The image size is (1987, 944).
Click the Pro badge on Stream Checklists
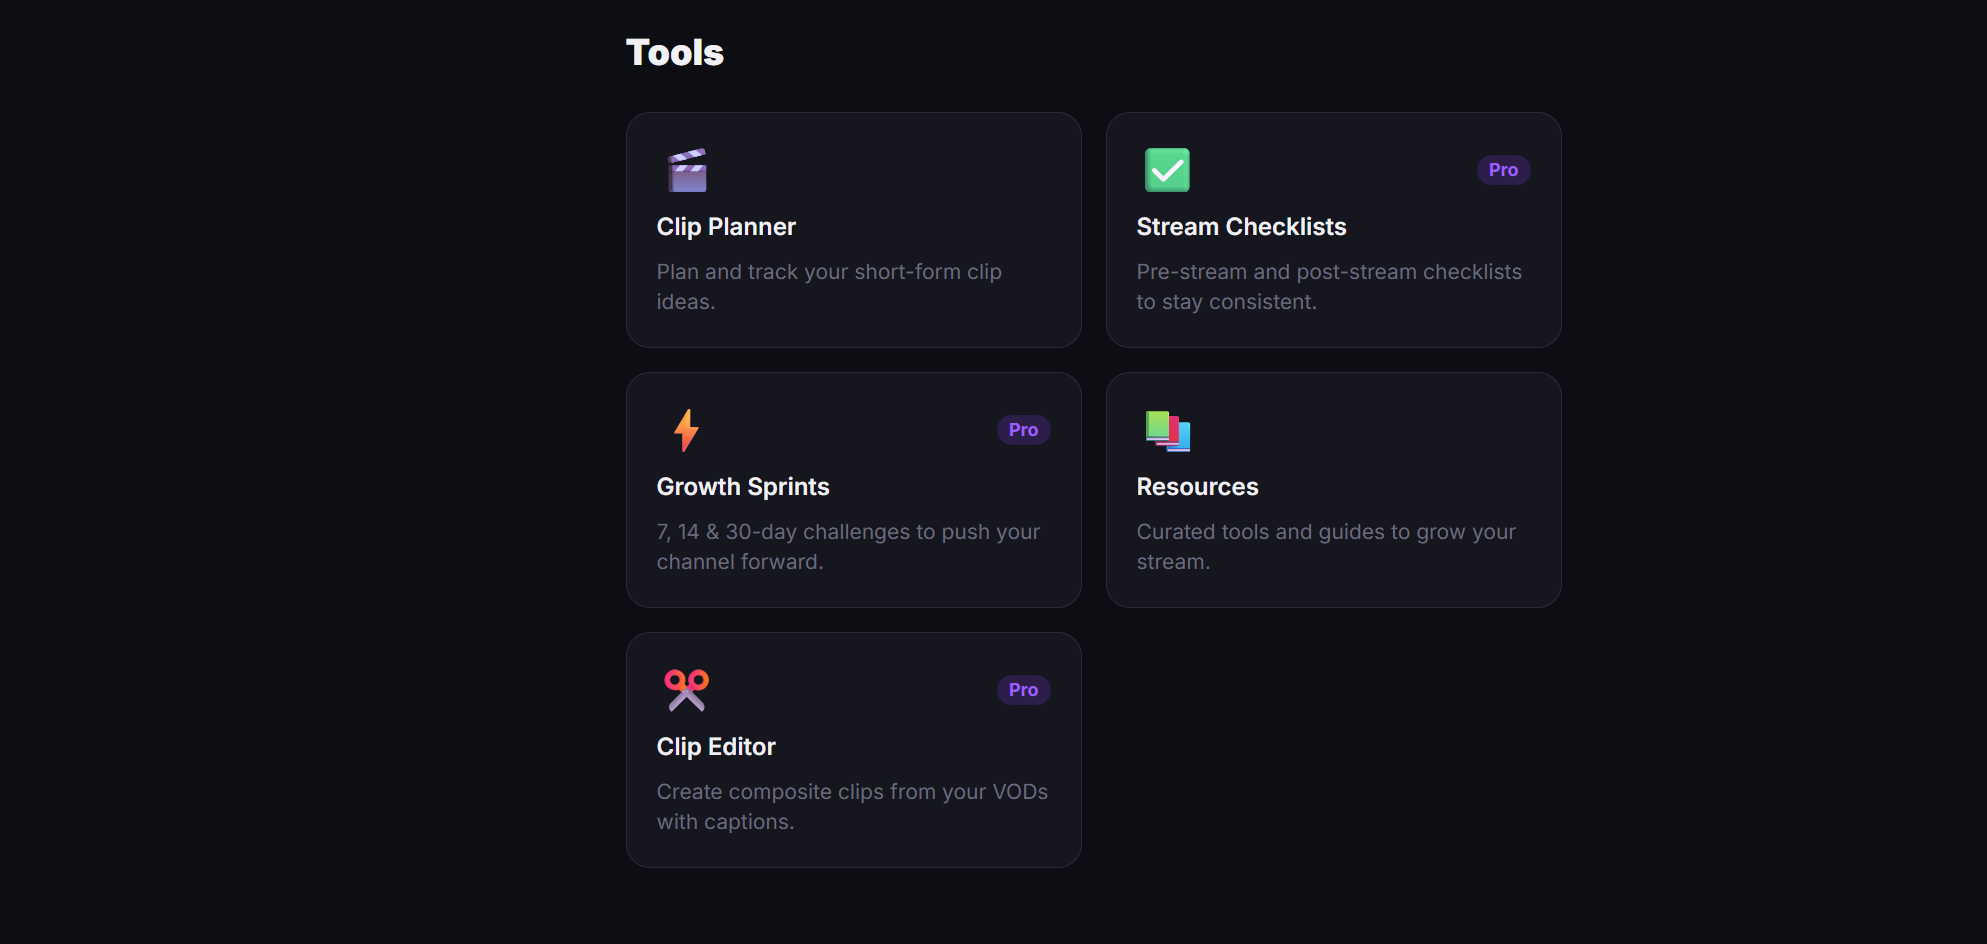pos(1503,170)
